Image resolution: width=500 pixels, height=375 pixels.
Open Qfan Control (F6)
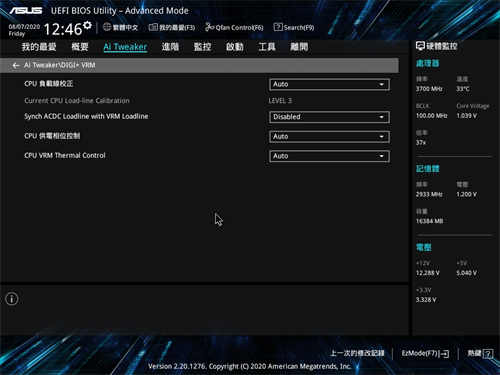[x=234, y=27]
